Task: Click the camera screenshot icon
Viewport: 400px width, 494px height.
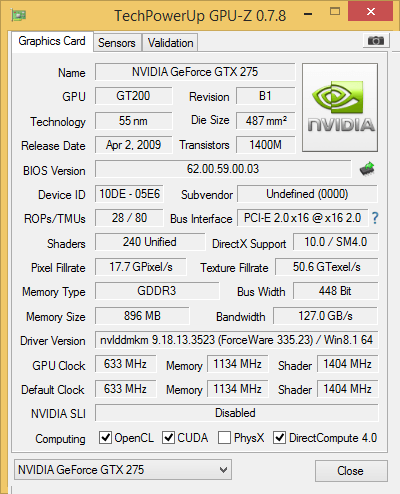Action: point(376,41)
